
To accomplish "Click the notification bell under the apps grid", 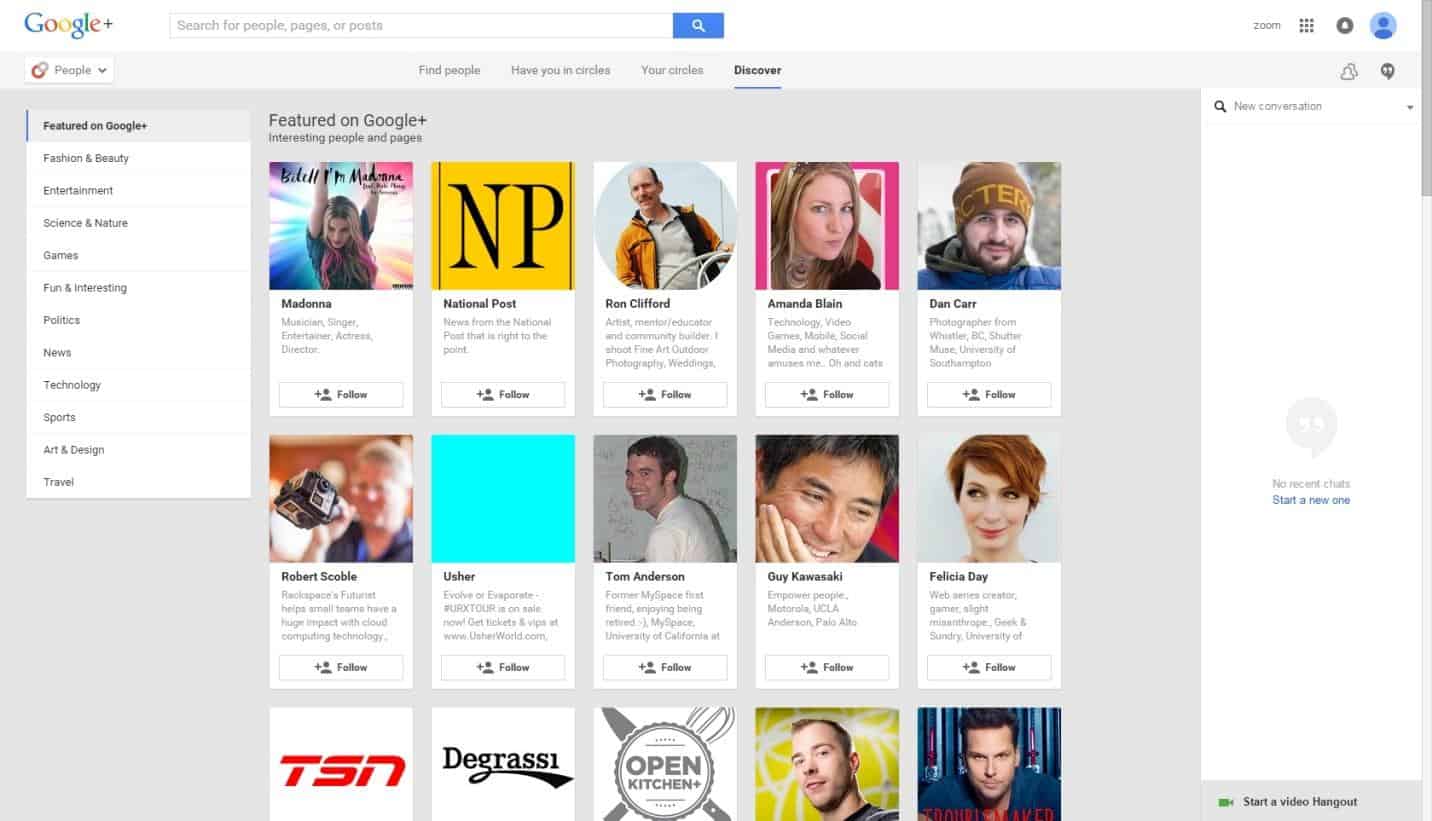I will tap(1349, 71).
